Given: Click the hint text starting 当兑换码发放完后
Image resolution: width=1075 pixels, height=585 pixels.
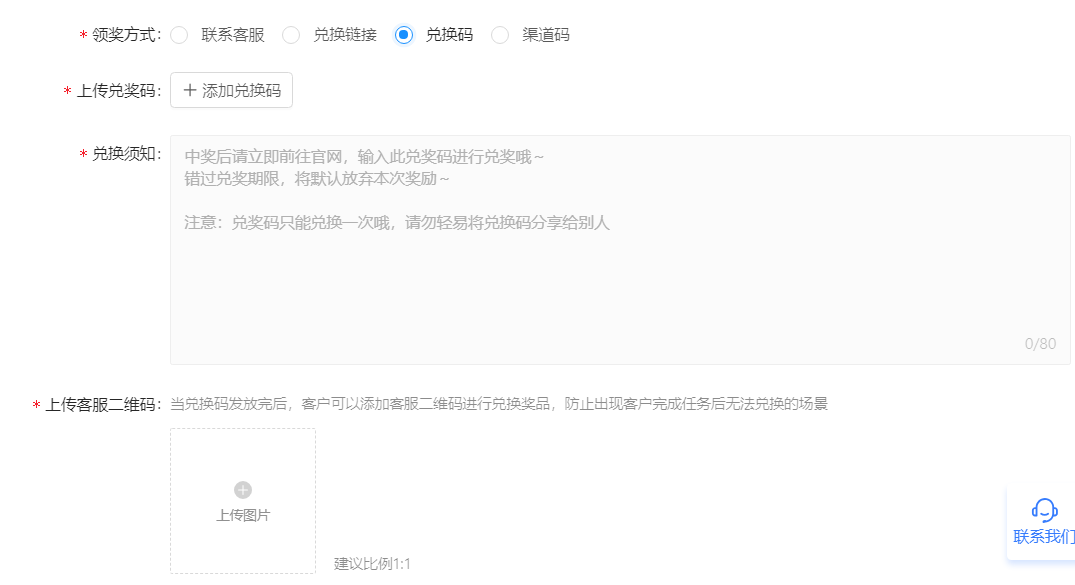Looking at the screenshot, I should [498, 404].
